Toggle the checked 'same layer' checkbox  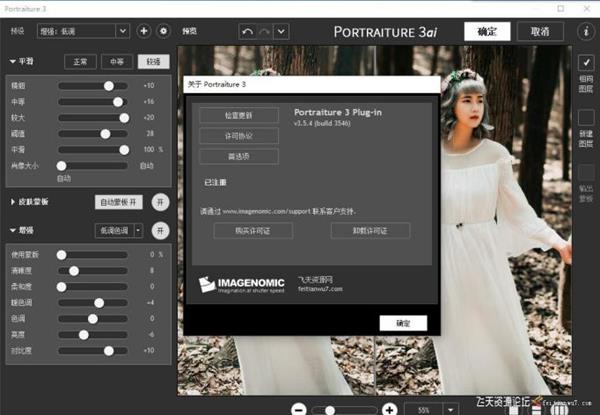(x=586, y=63)
